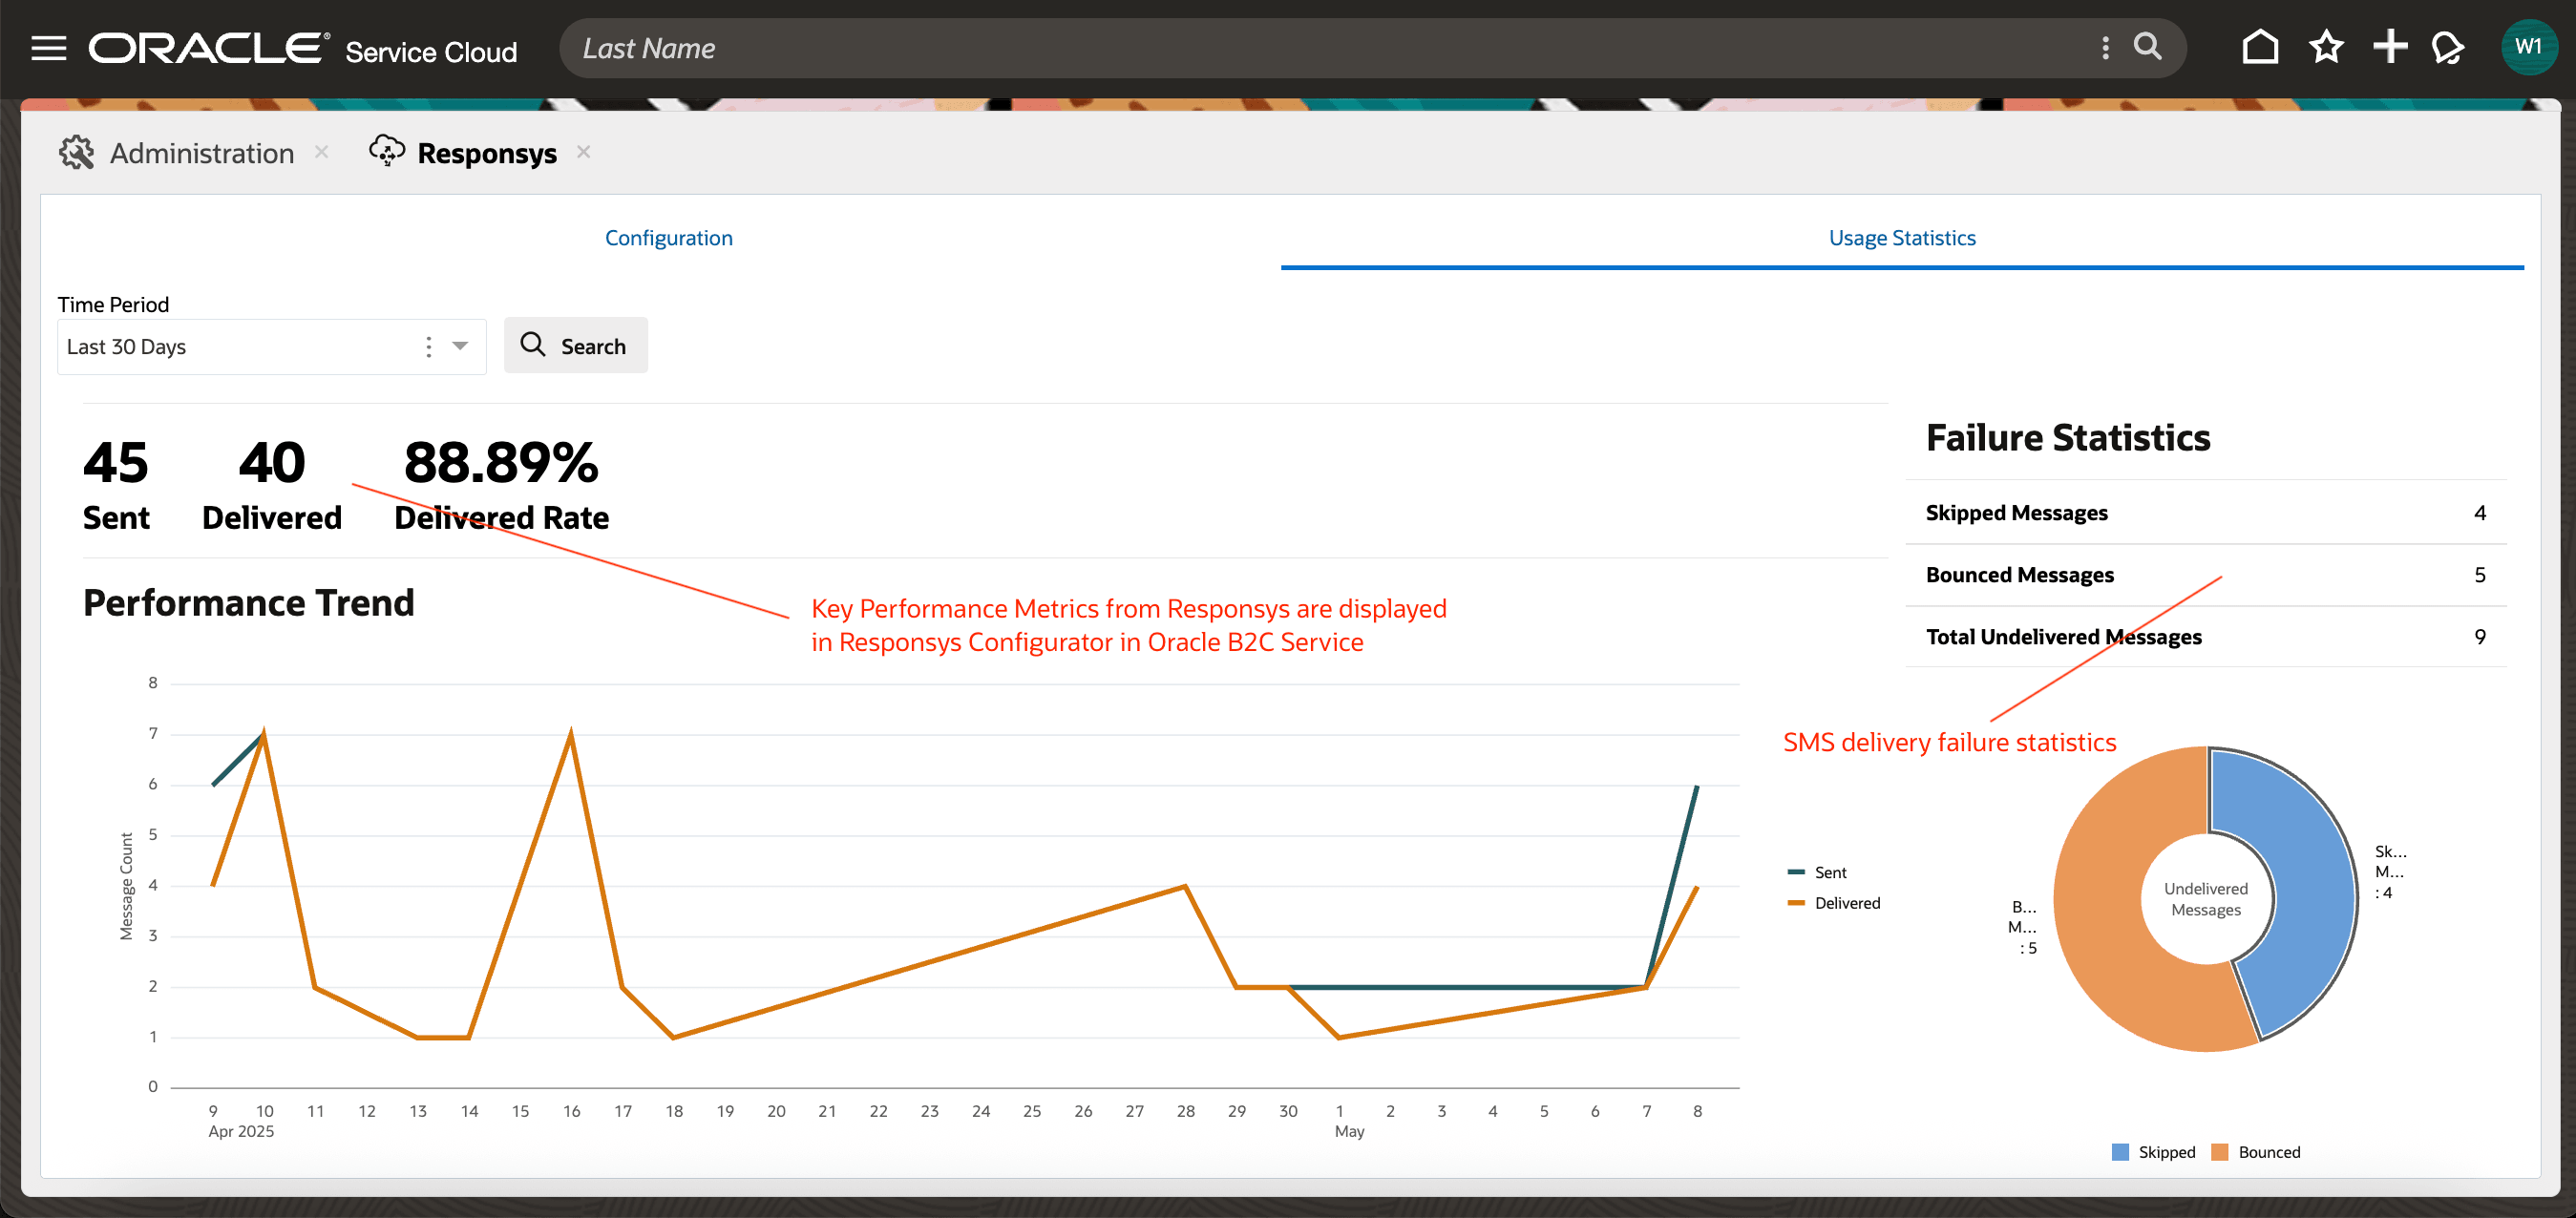The image size is (2576, 1218).
Task: Open Time Period three-dot options
Action: tap(429, 346)
